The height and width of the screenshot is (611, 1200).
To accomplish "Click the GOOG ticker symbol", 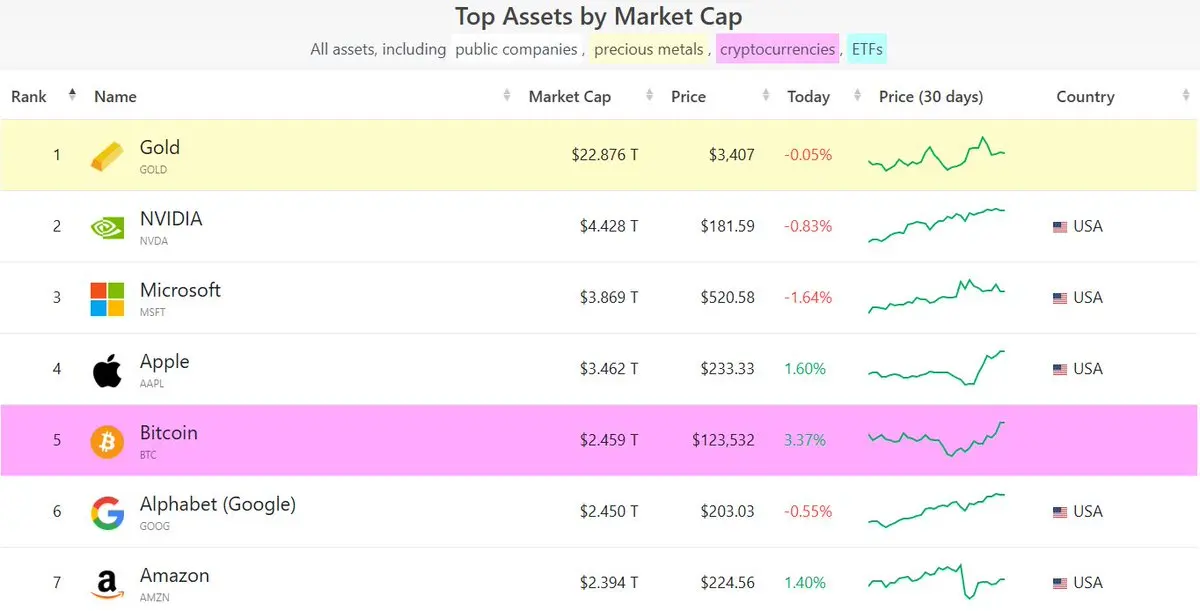I will tap(155, 527).
